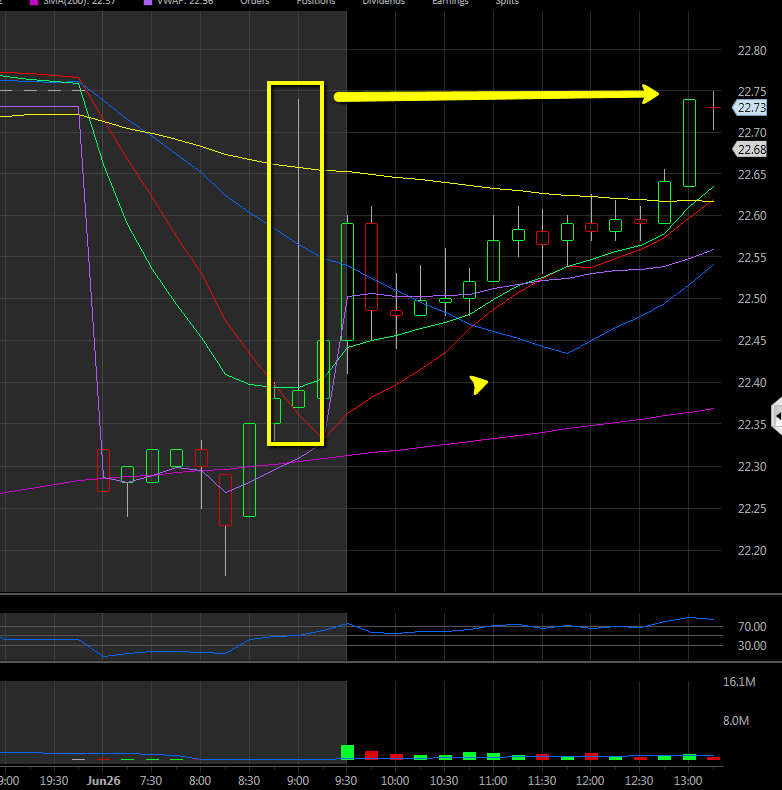Screen dimensions: 782x790
Task: Click the tall white candle at 13:00
Action: tap(689, 143)
